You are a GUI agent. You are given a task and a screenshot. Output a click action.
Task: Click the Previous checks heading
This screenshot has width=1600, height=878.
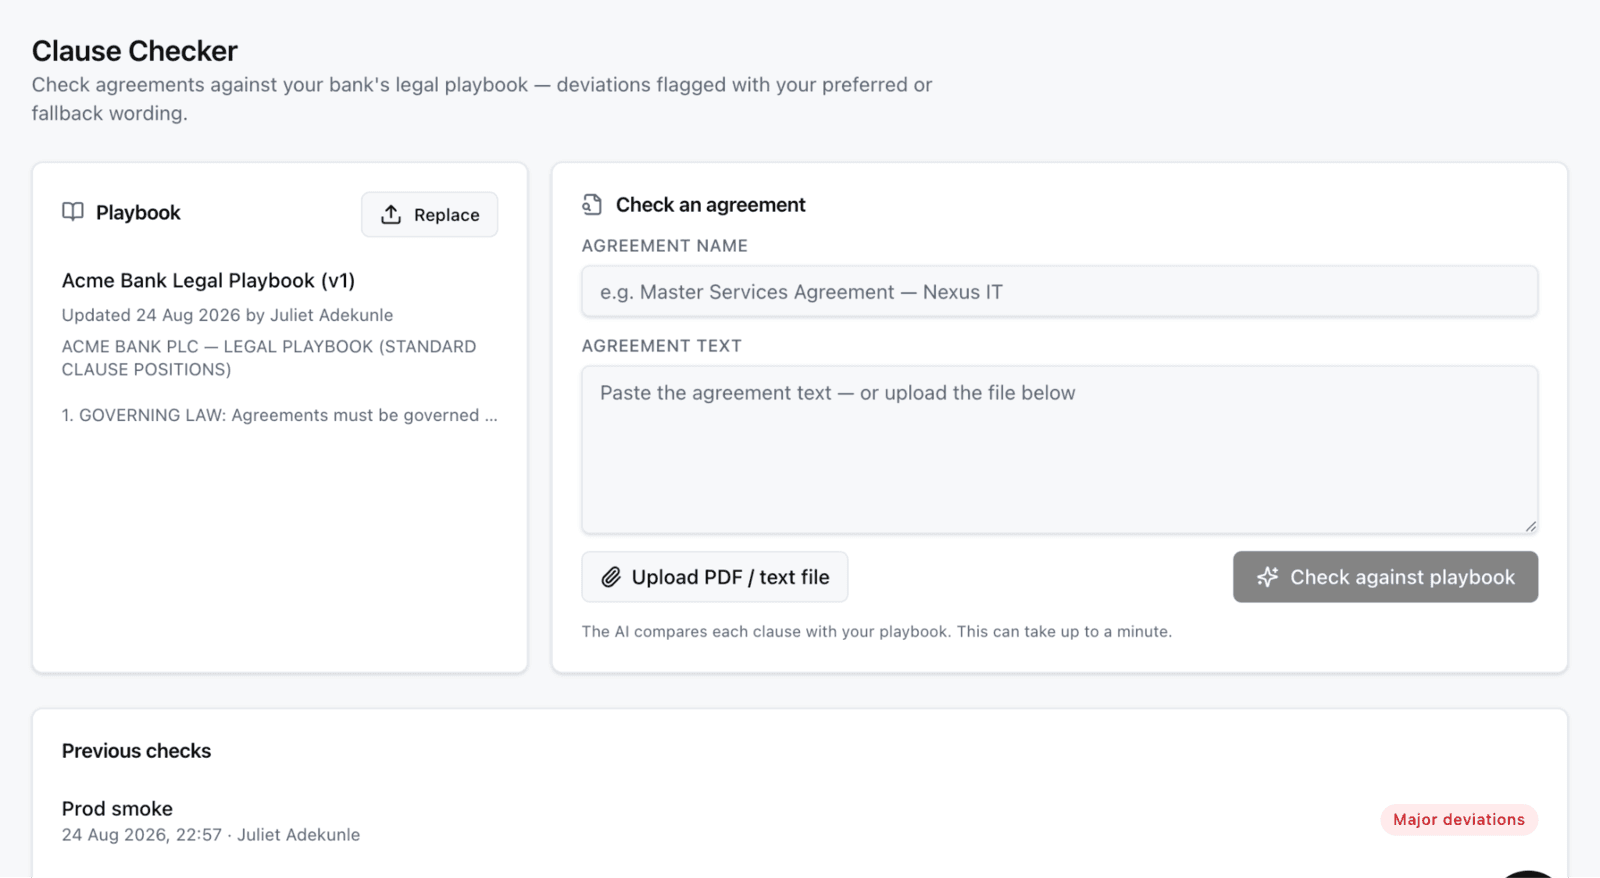[x=136, y=751]
